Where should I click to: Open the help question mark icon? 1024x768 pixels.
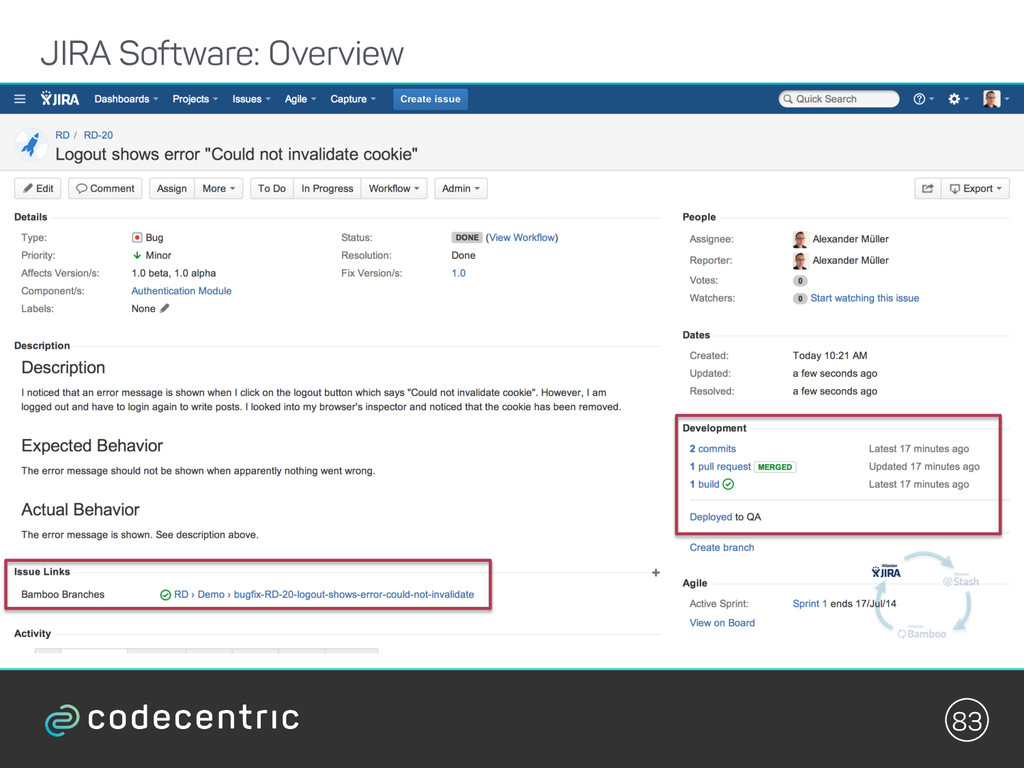click(919, 99)
